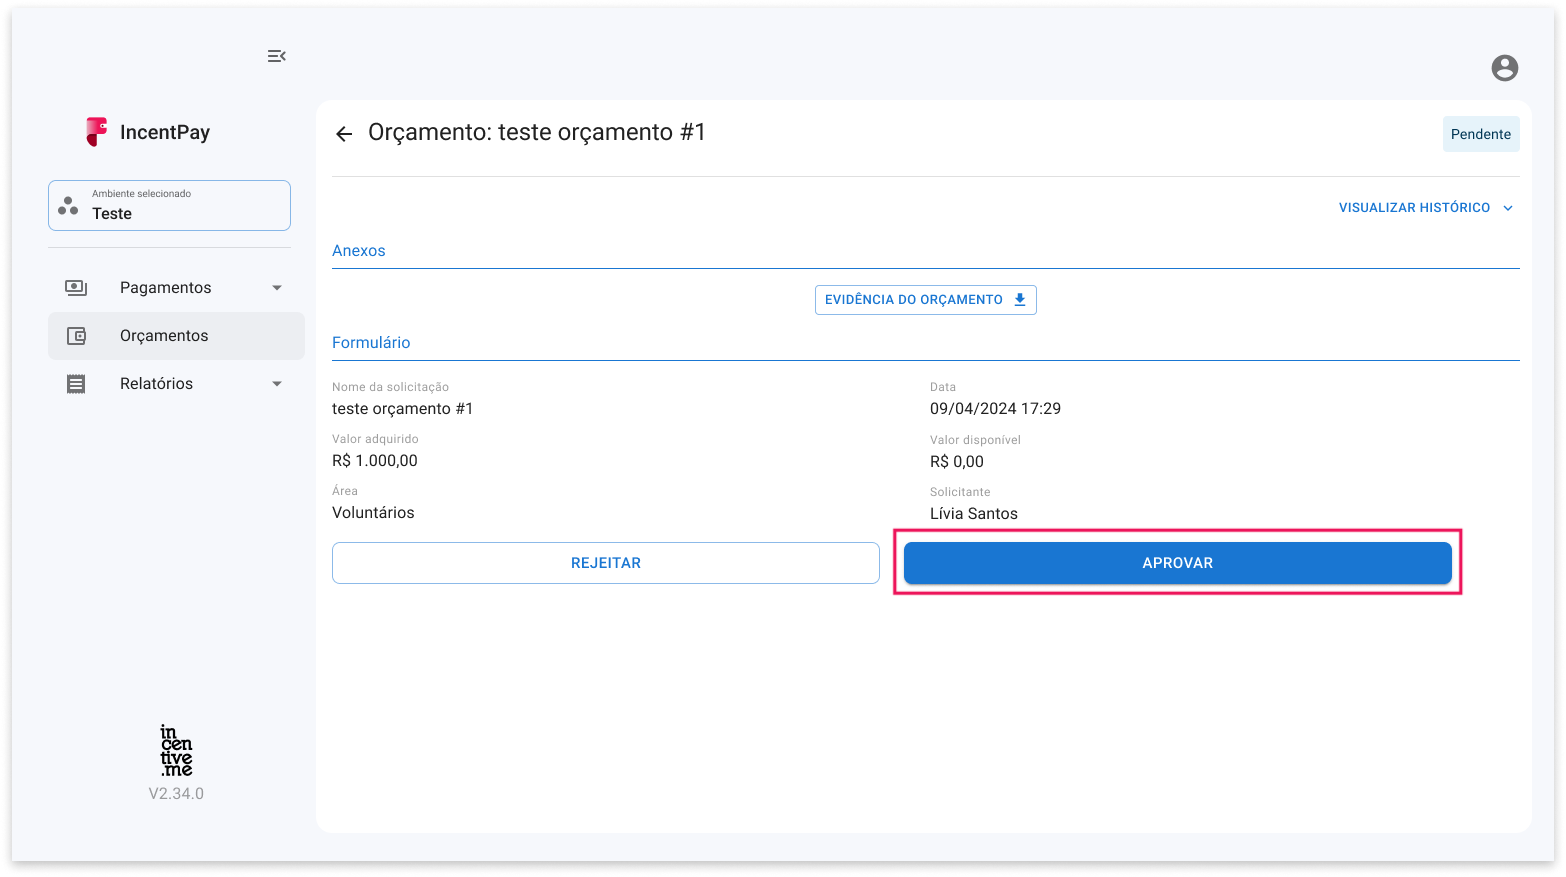The height and width of the screenshot is (877, 1566).
Task: Click the page title Orçamento: teste orçamento #1
Action: [x=537, y=133]
